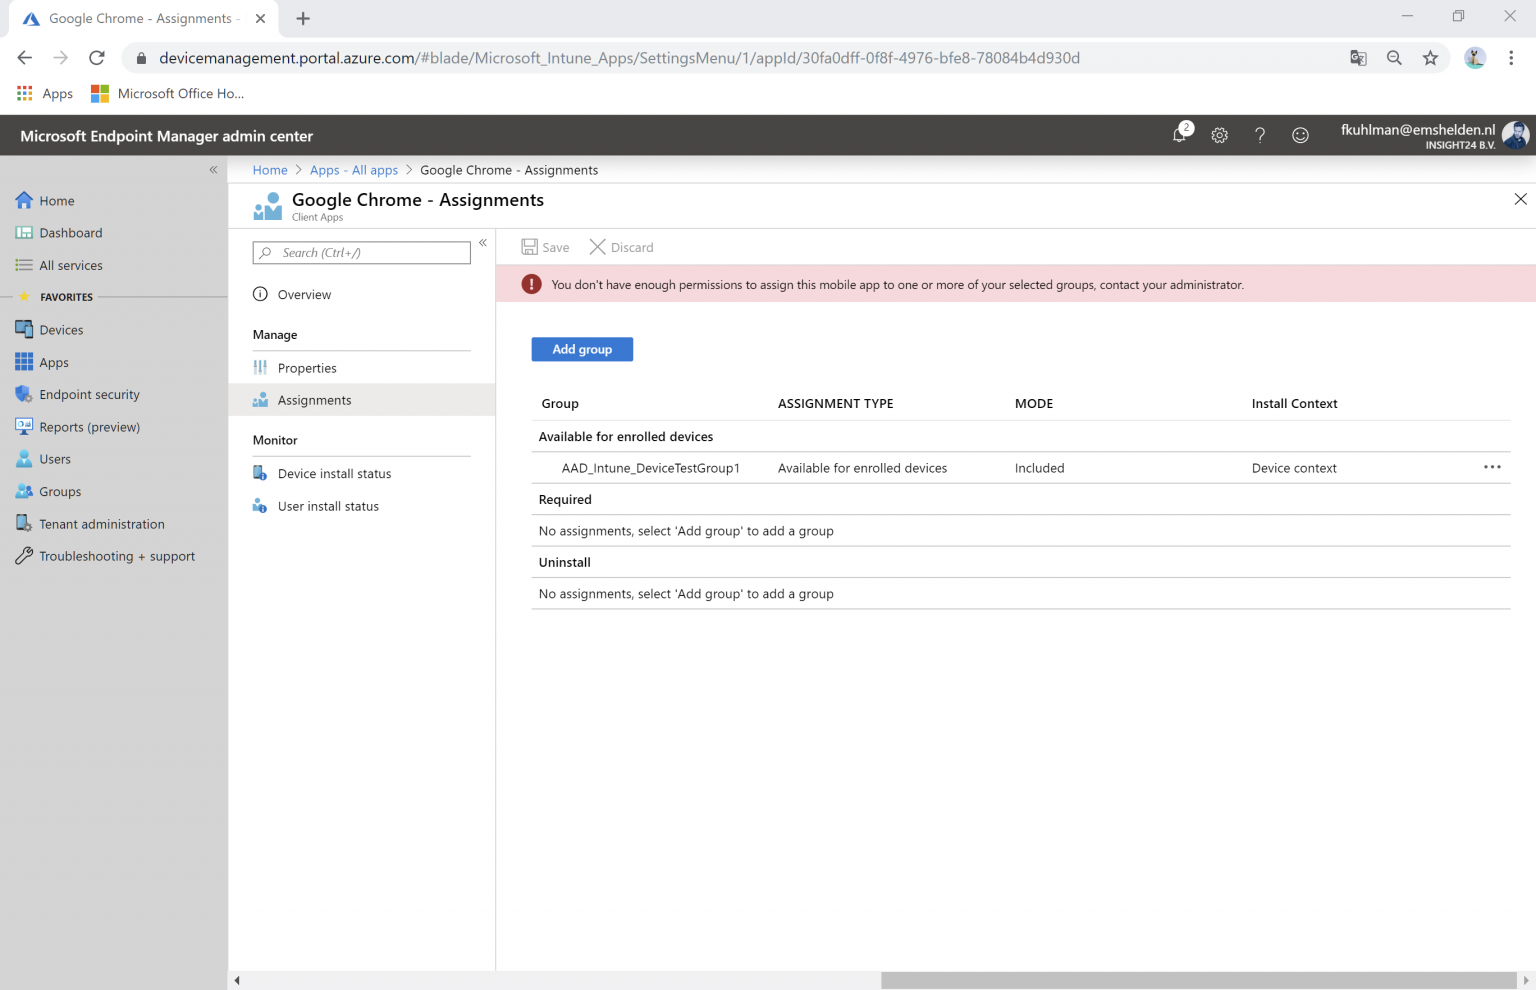
Task: Send feedback via the smiley icon
Action: pyautogui.click(x=1300, y=135)
